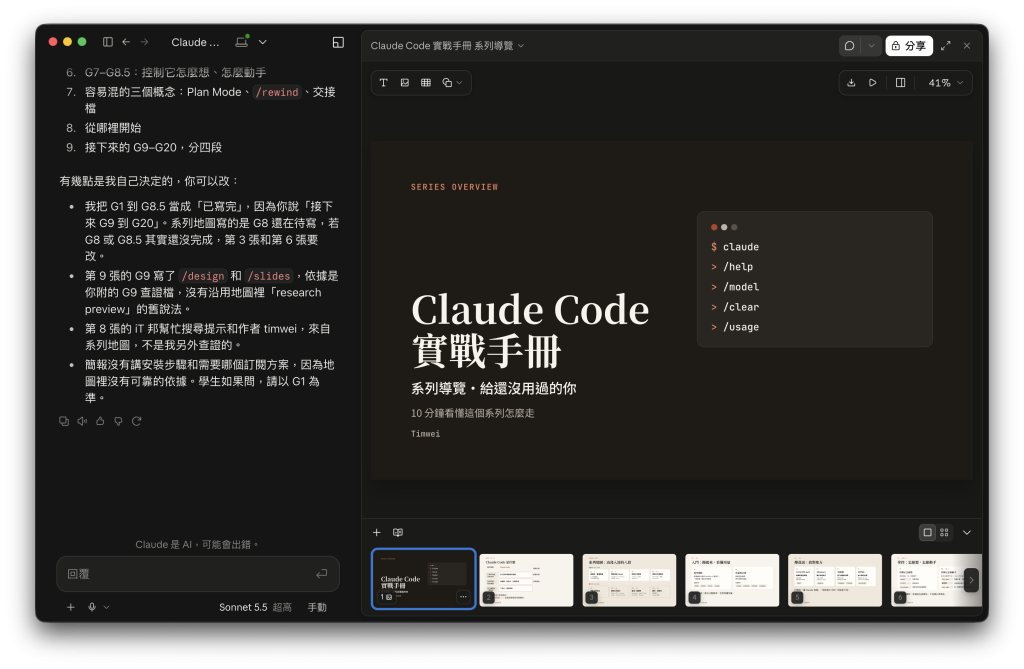Add a new slide with plus
The image size is (1024, 669).
click(377, 532)
